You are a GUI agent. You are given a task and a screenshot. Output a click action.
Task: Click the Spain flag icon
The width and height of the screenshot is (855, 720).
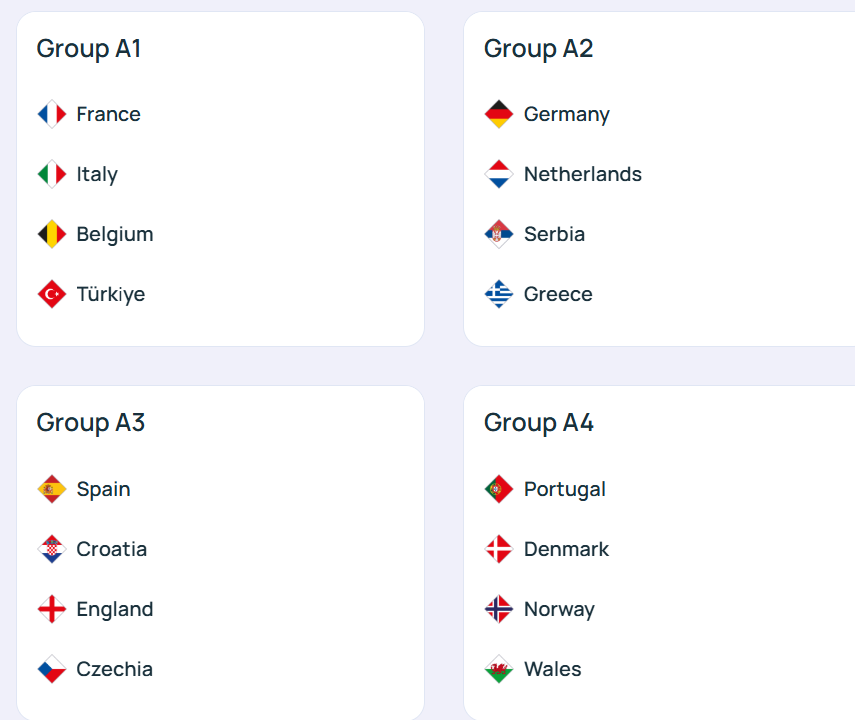(52, 489)
